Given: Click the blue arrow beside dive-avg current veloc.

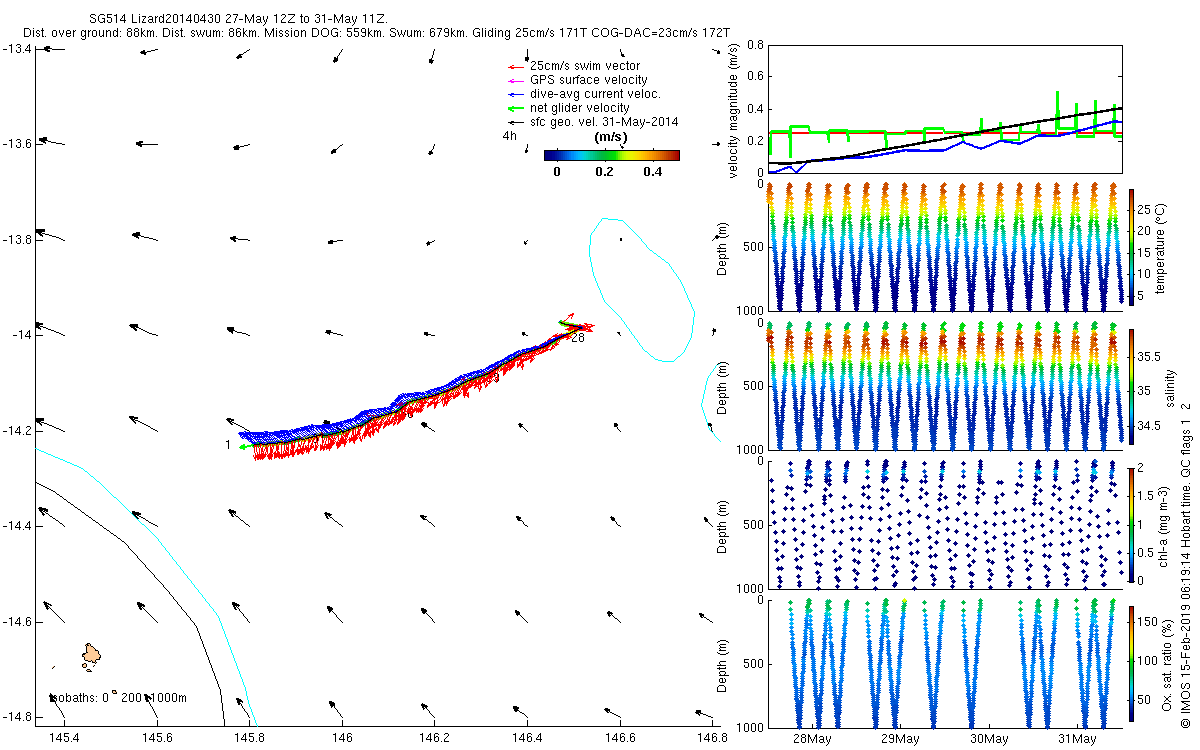Looking at the screenshot, I should click(x=516, y=94).
